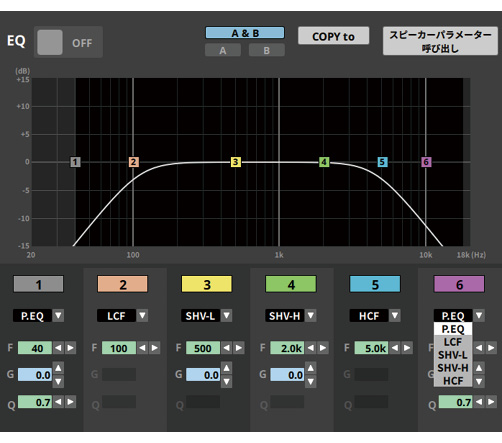Decrease band 1 Q with left arrow
Screen dimensions: 502x443
[x=58, y=402]
